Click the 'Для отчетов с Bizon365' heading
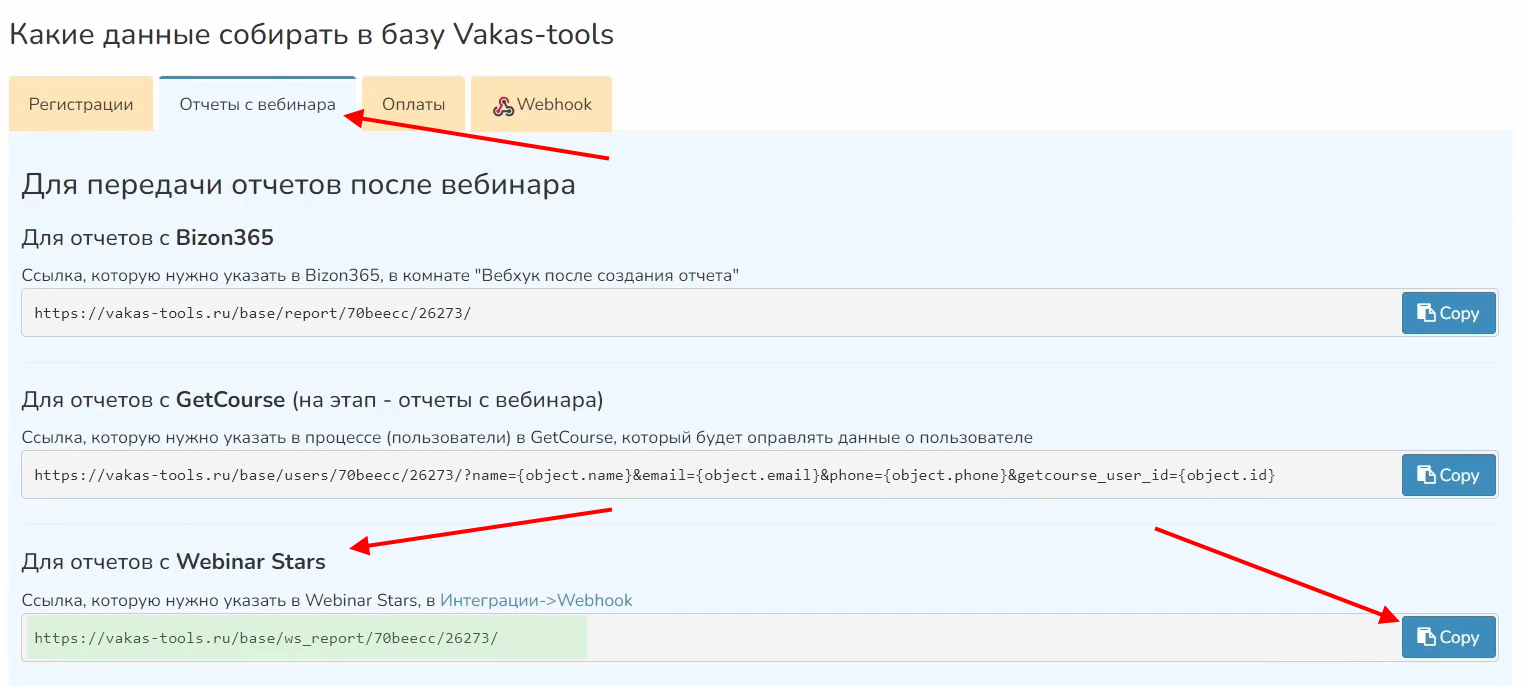 pos(147,238)
